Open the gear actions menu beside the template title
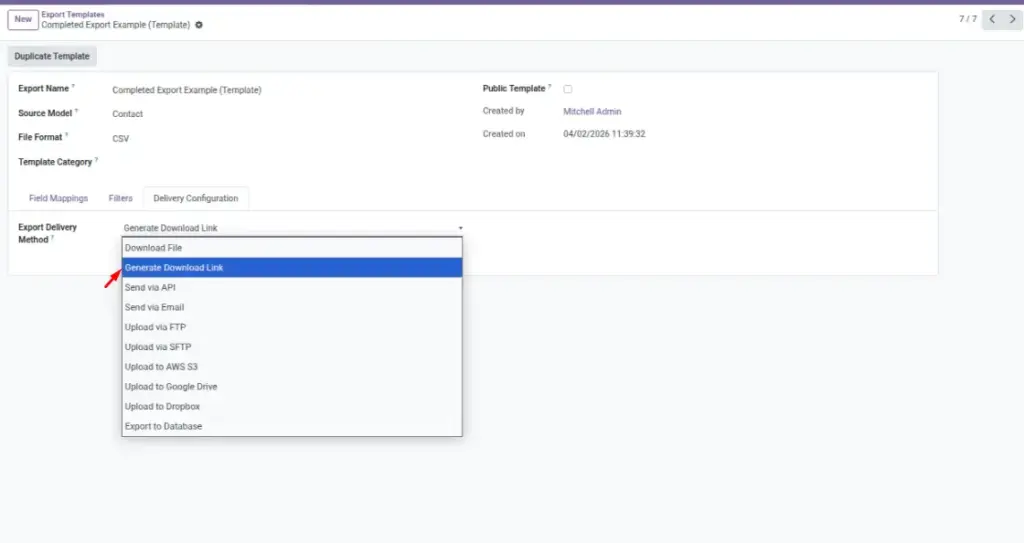 pyautogui.click(x=199, y=25)
